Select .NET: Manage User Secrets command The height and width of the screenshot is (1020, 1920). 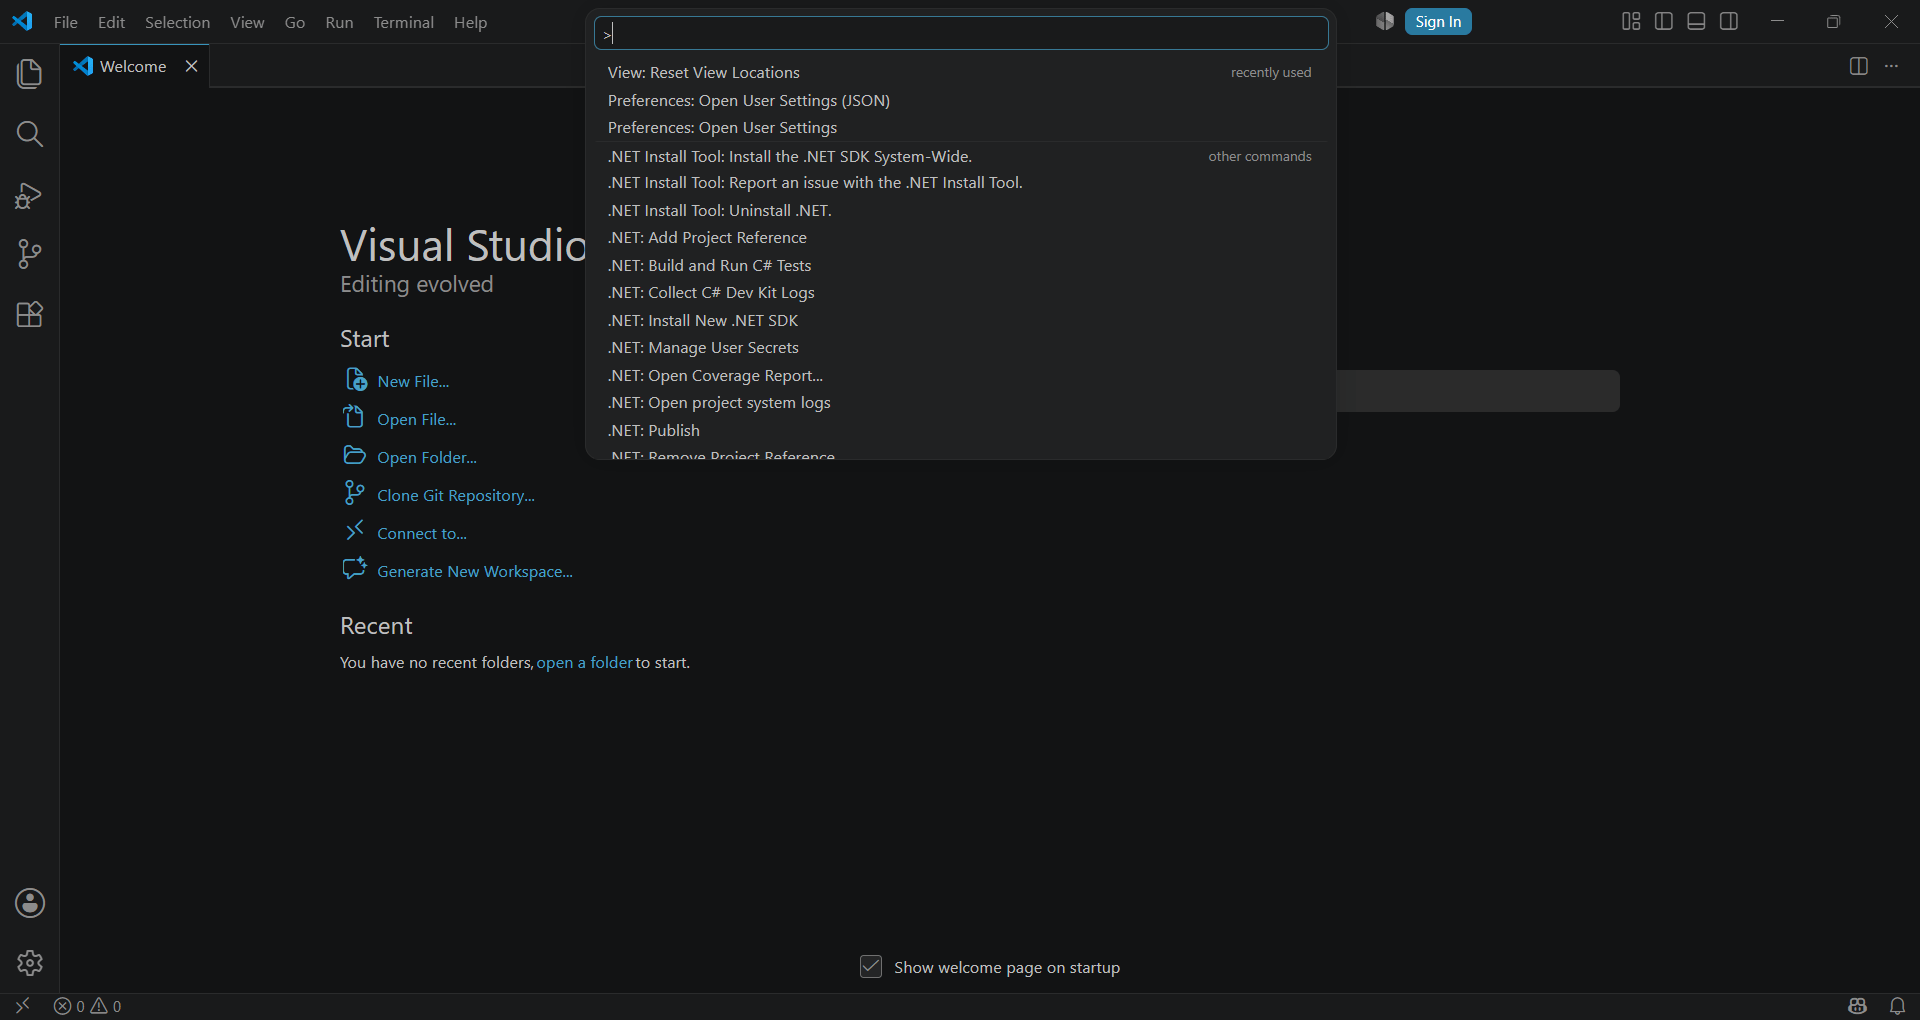coord(960,347)
